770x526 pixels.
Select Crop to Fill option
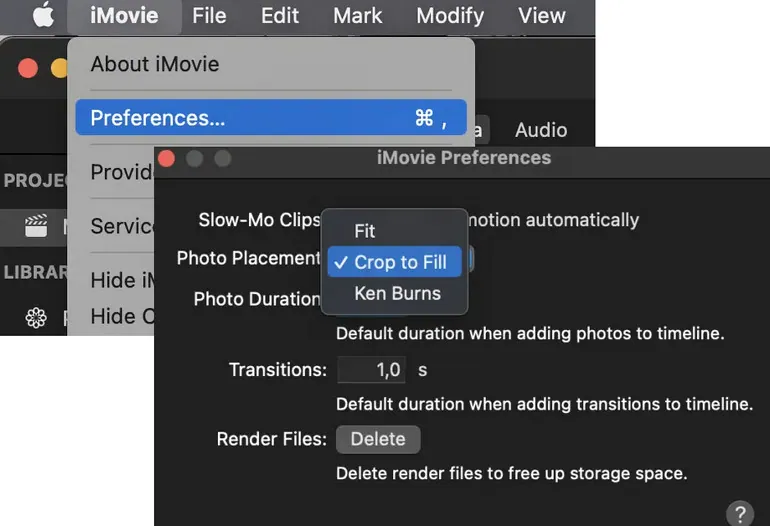click(x=394, y=262)
